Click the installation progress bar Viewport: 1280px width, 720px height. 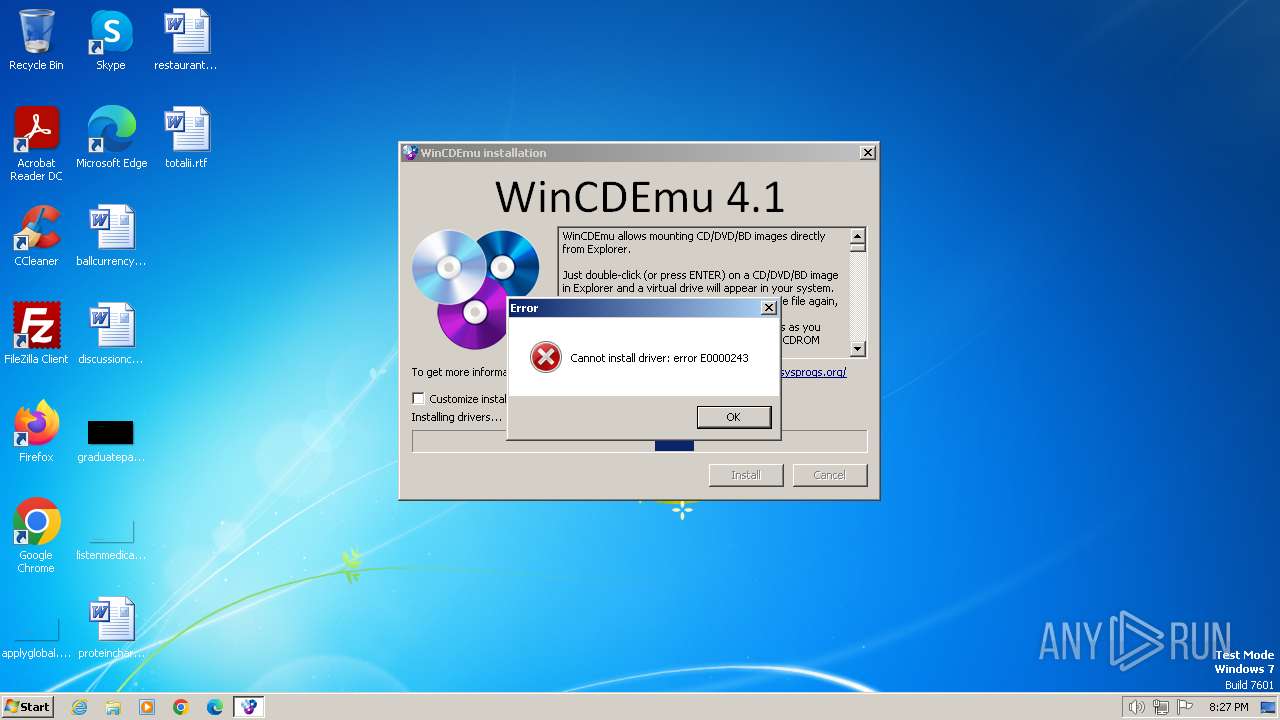point(639,441)
